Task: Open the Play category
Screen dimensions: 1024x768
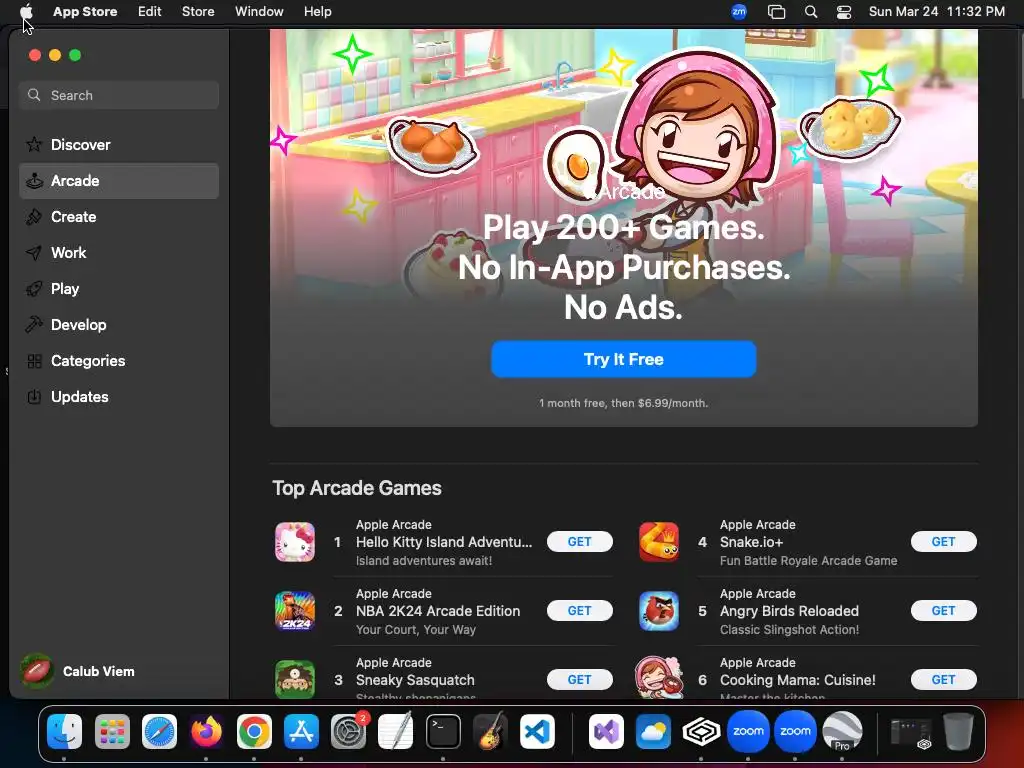Action: pyautogui.click(x=119, y=289)
